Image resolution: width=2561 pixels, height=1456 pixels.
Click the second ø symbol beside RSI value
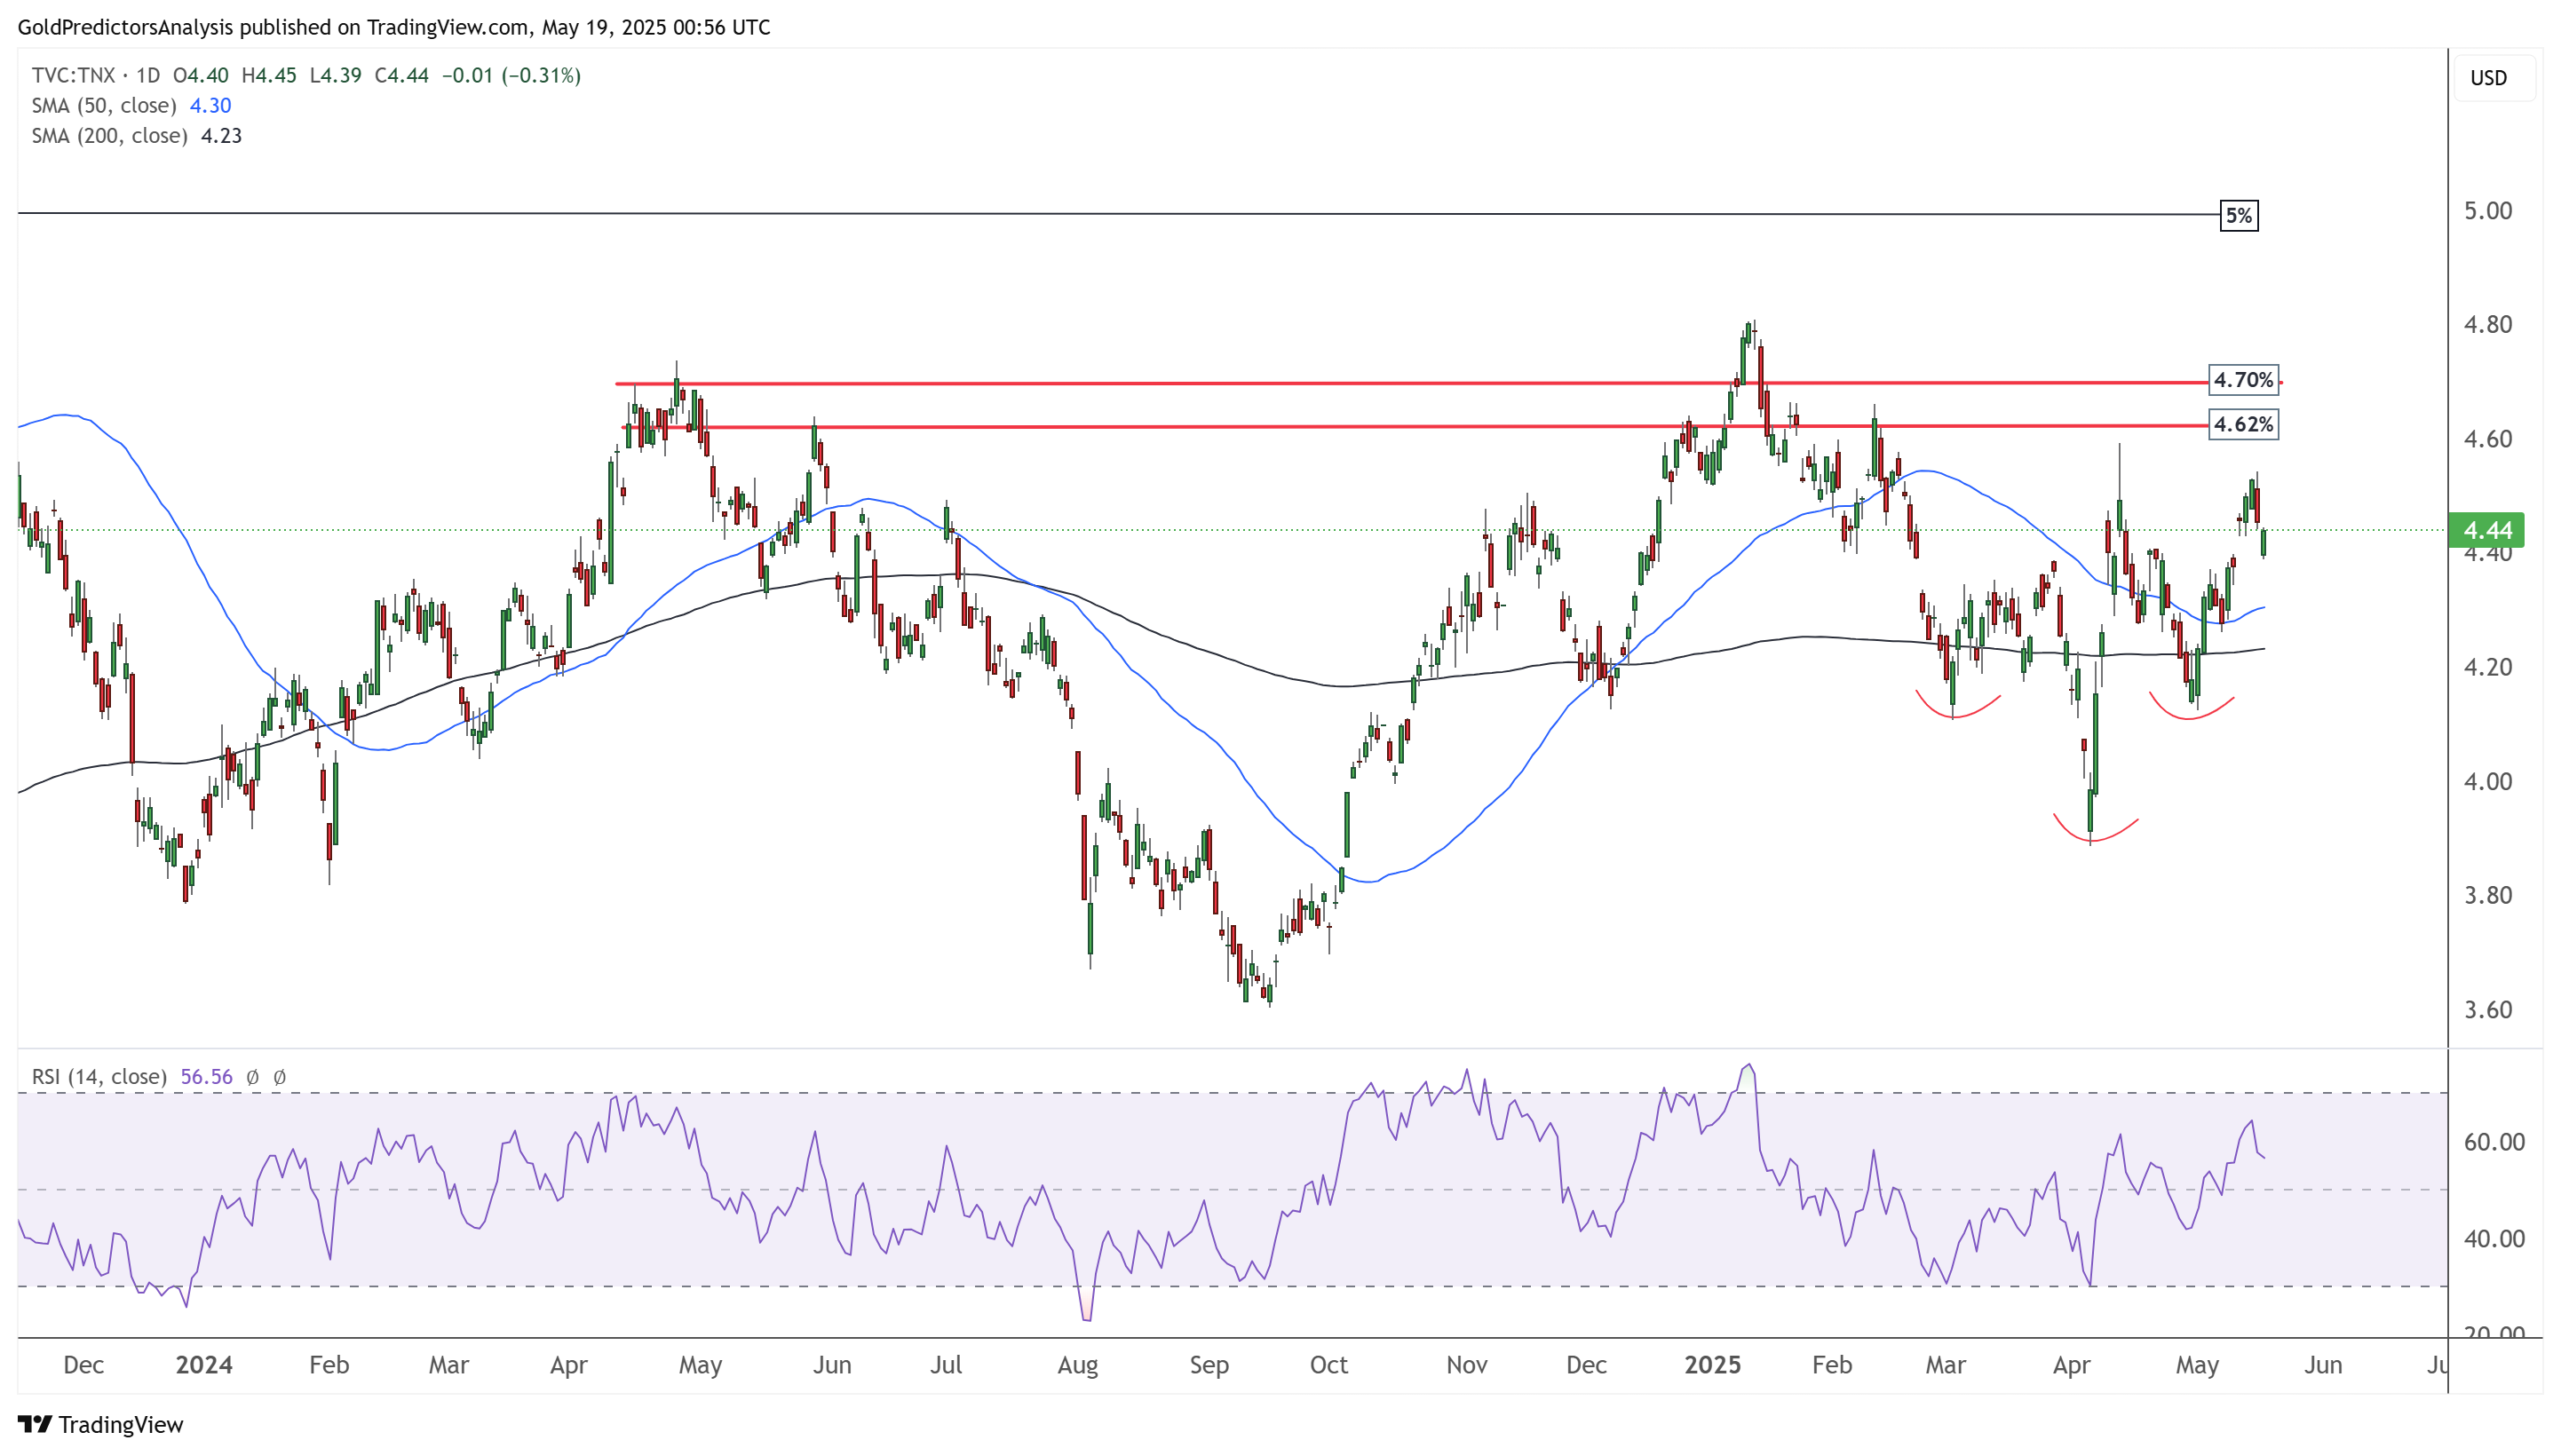click(280, 1077)
